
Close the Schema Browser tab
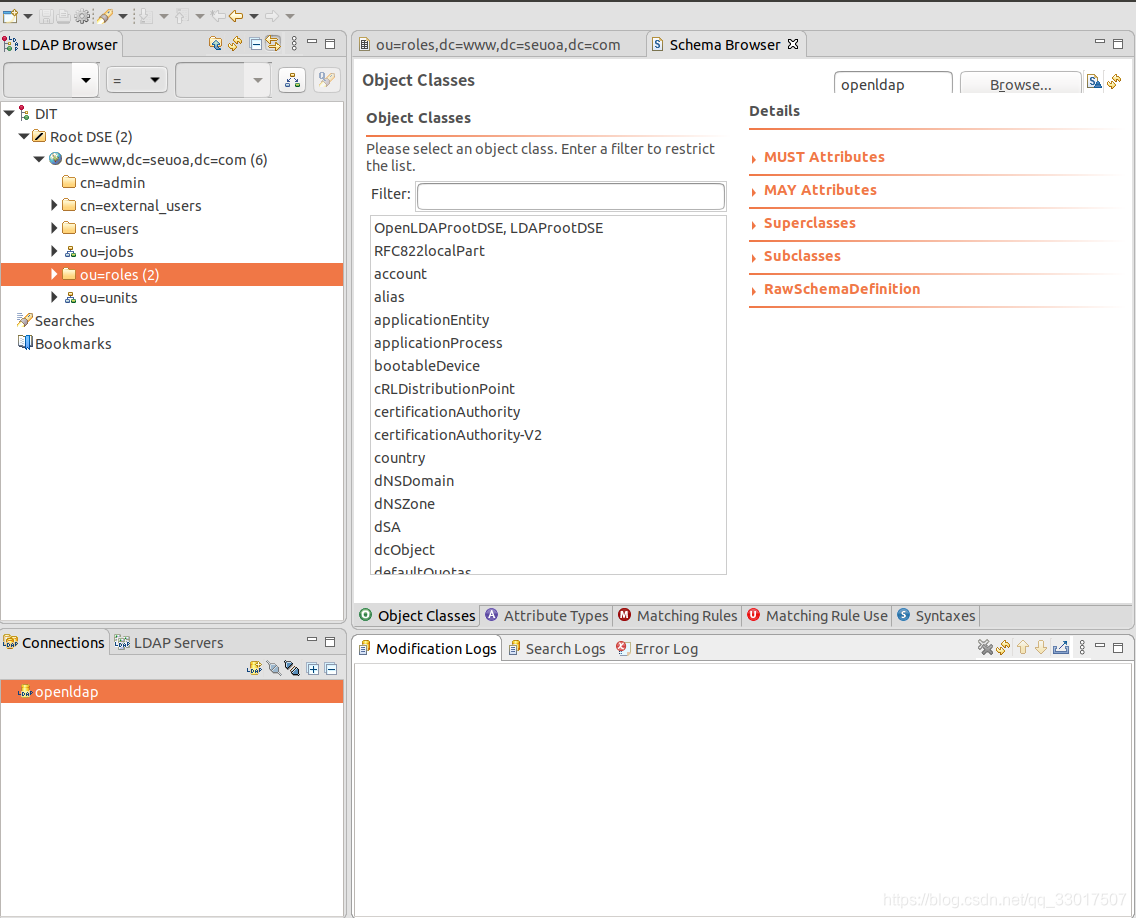click(793, 44)
